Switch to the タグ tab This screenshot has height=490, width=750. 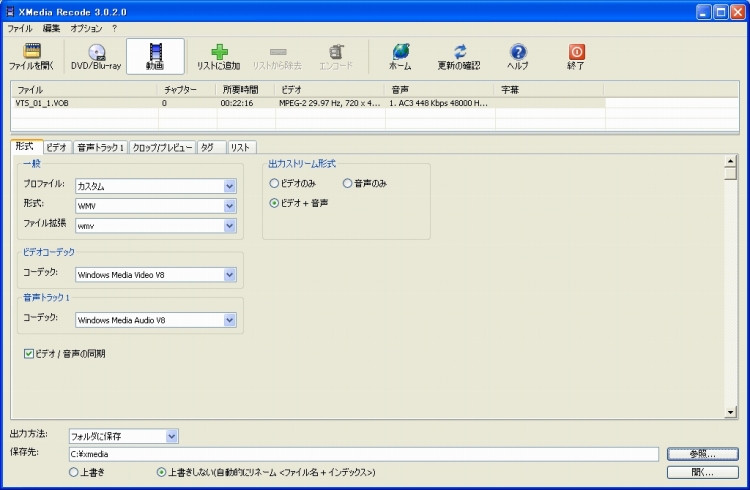[211, 147]
